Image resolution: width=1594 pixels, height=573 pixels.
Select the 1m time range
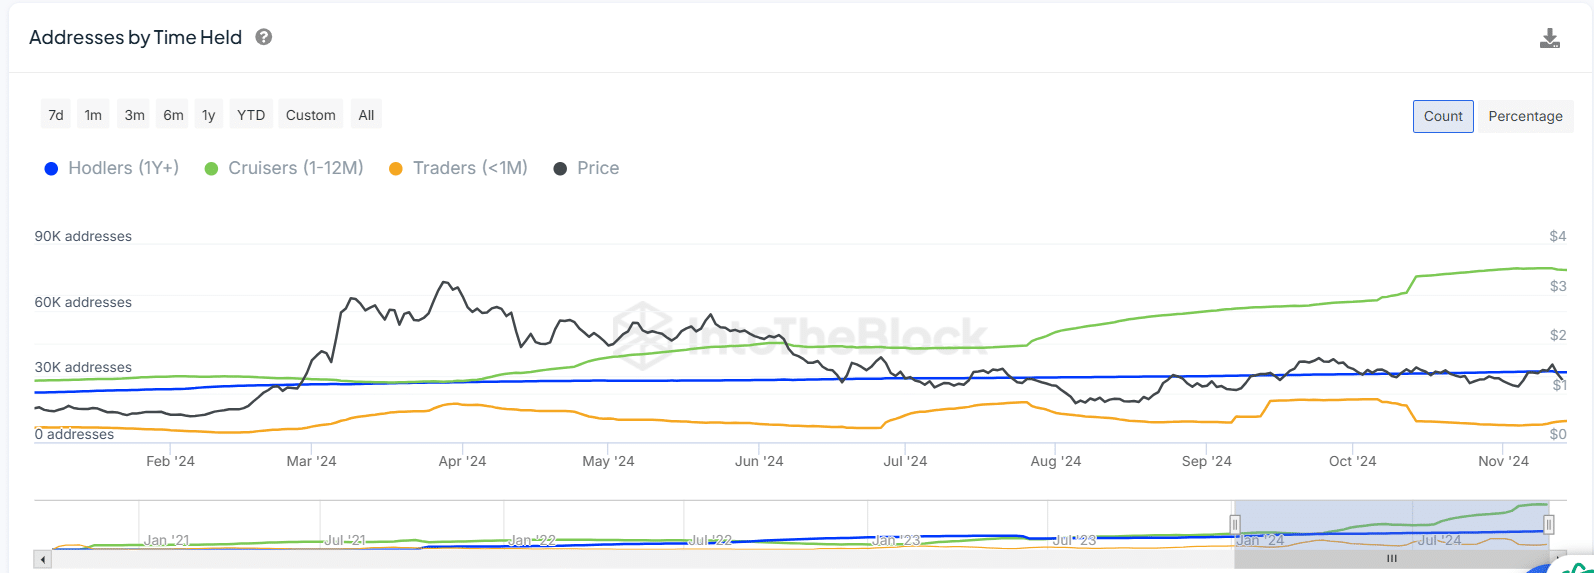93,115
